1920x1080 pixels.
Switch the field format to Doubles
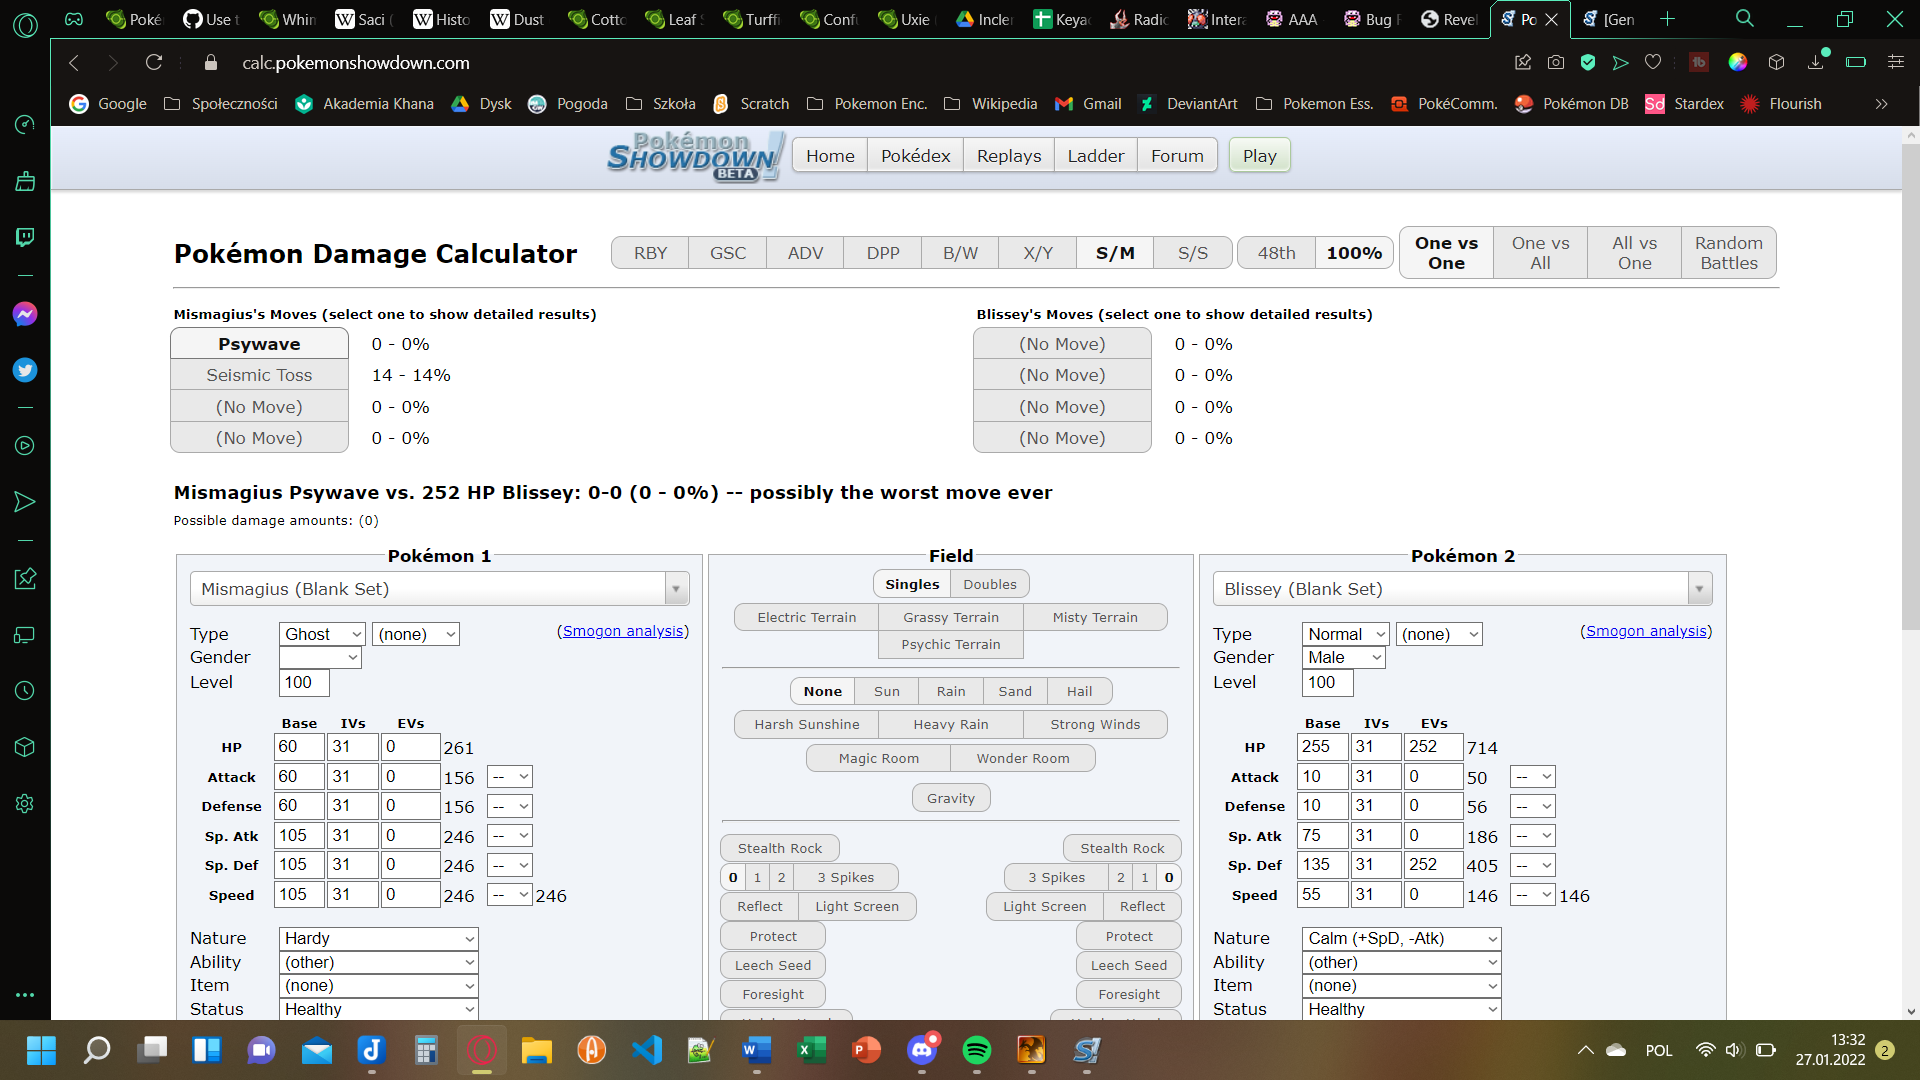click(989, 584)
